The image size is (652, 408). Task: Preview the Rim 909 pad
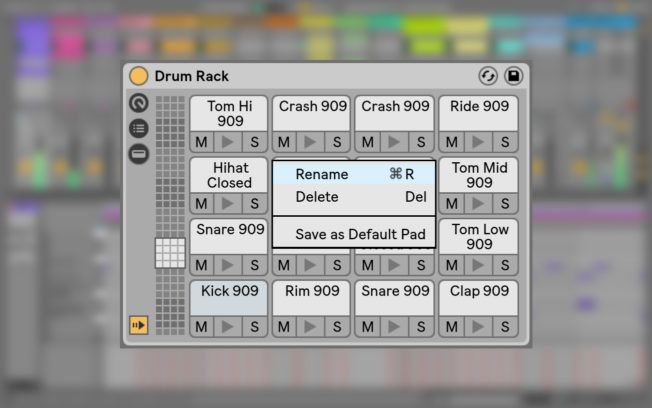(x=310, y=326)
